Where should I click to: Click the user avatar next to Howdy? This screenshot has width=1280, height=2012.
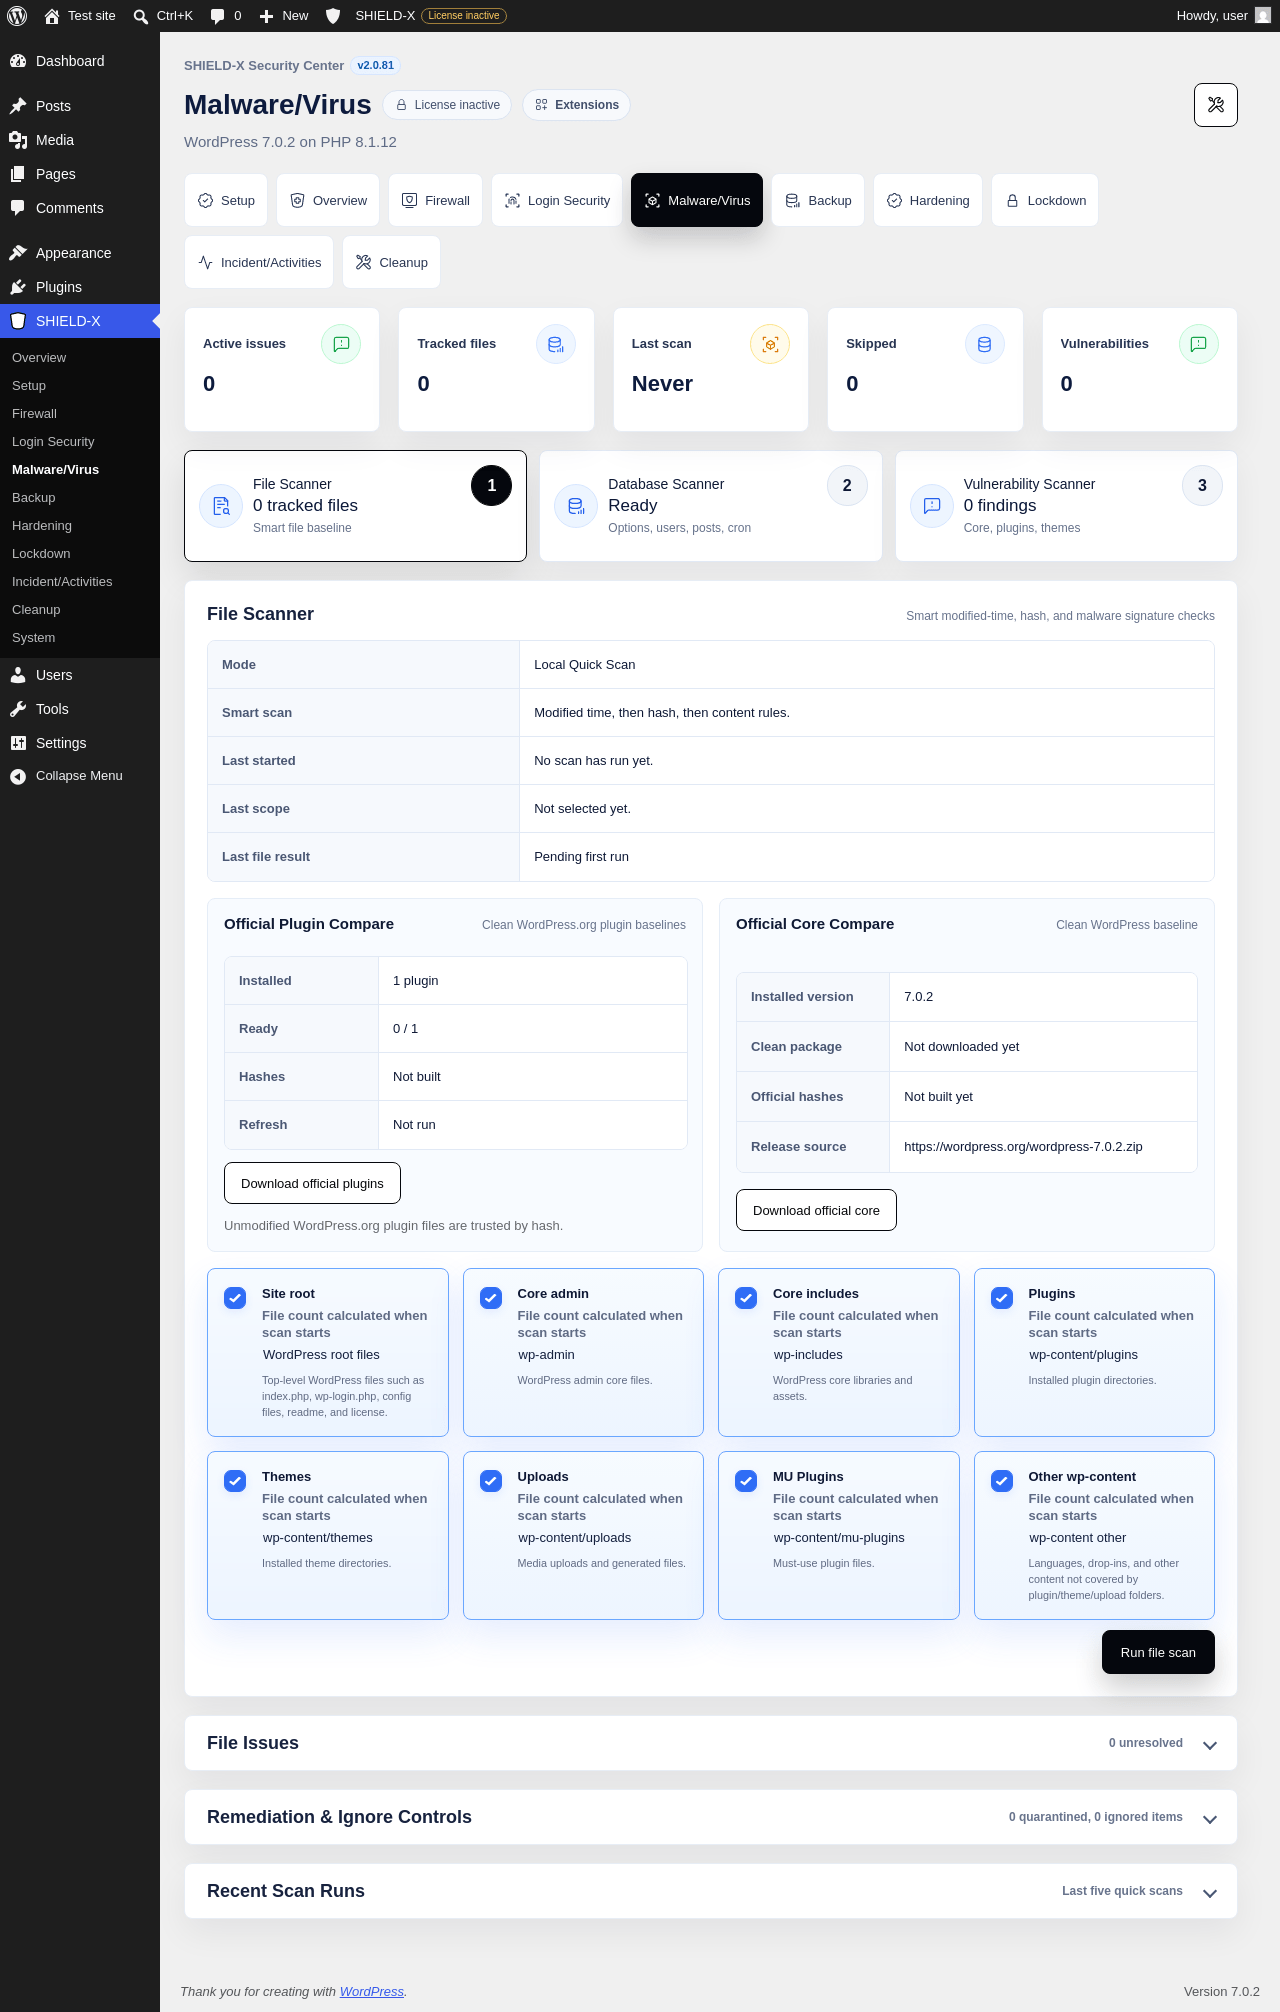tap(1263, 16)
